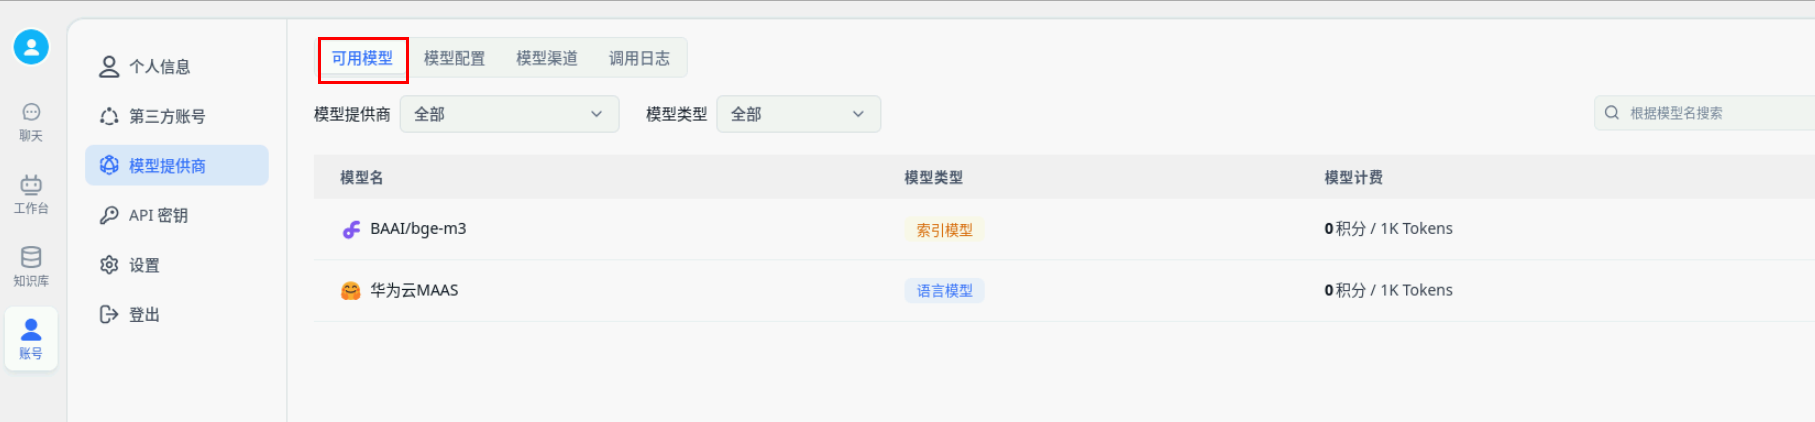
Task: Open the API 密钥 page
Action: tap(157, 216)
